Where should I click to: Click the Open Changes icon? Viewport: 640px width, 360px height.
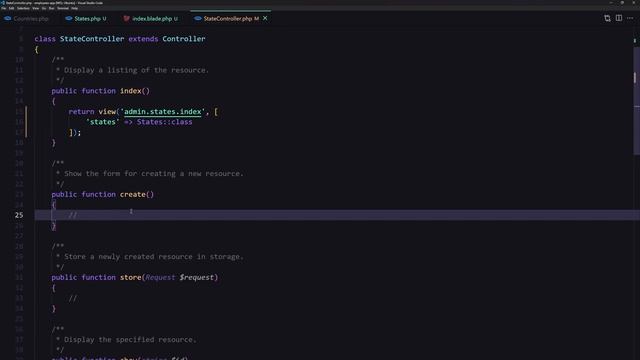coord(607,18)
